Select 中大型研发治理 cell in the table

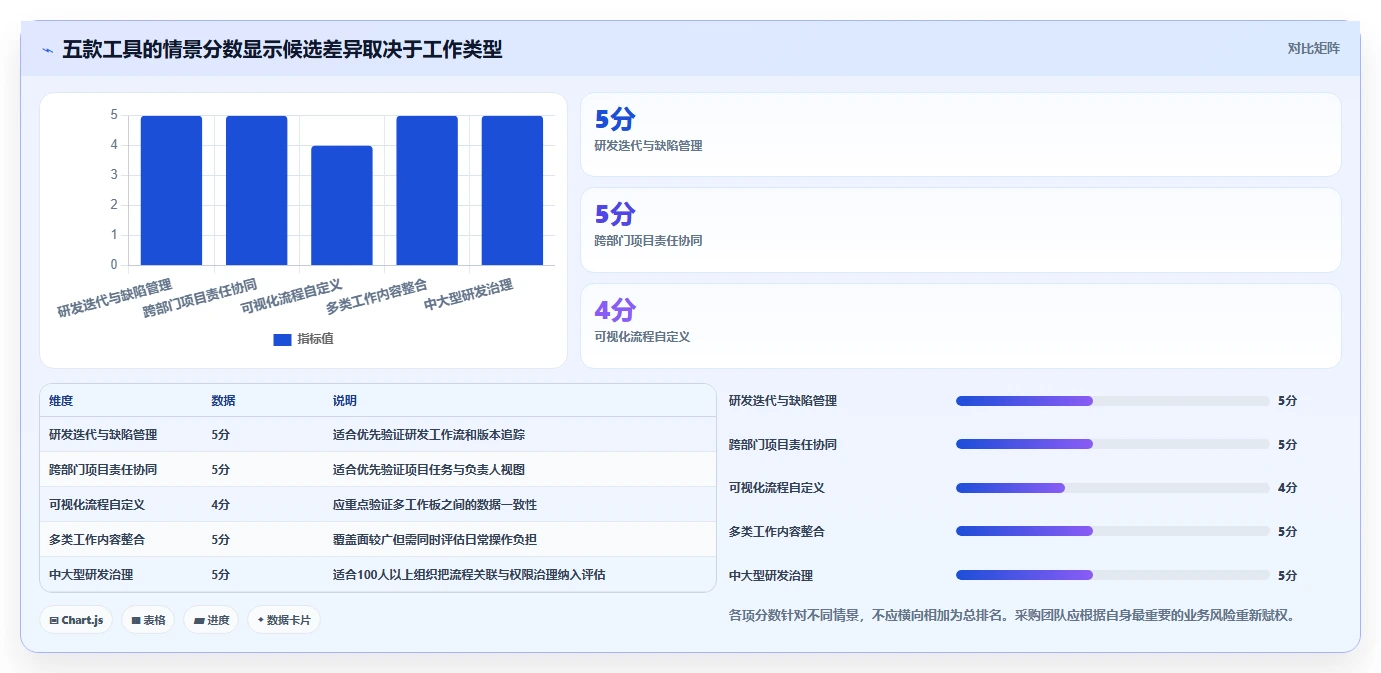tap(91, 575)
